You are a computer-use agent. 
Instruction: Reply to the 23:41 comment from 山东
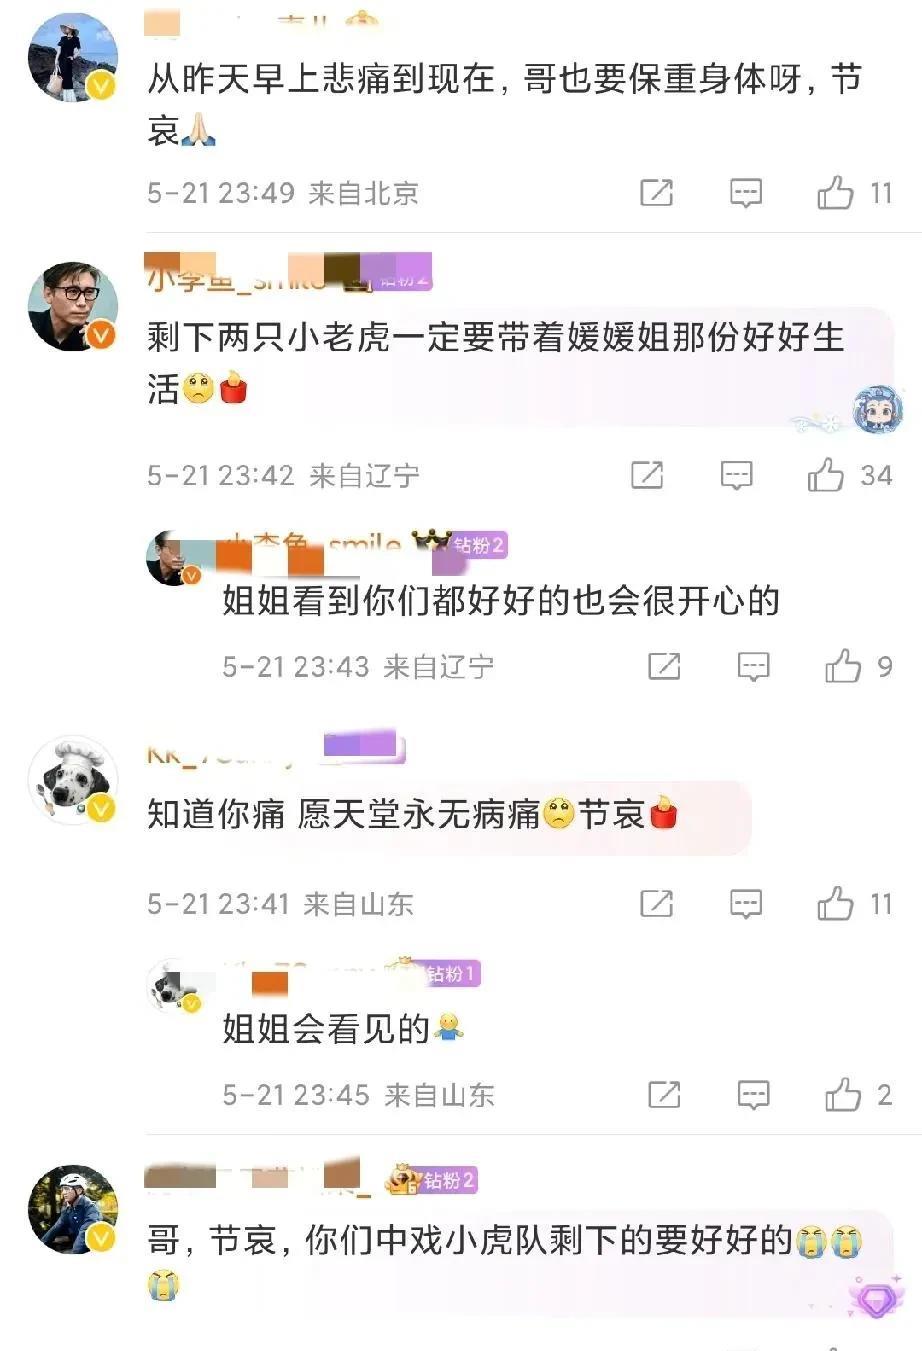[x=746, y=904]
